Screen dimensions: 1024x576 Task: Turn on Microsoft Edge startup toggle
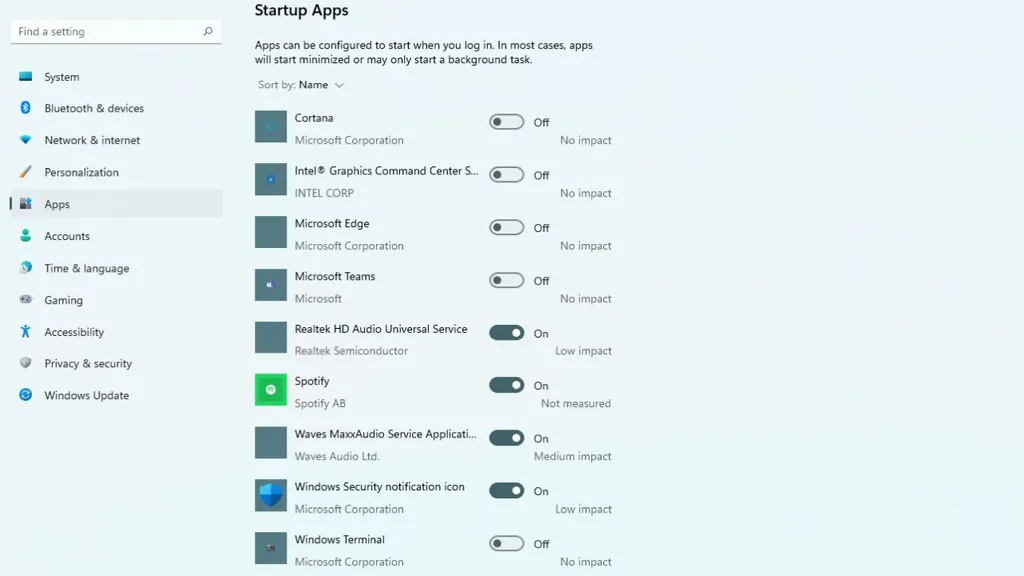point(506,227)
